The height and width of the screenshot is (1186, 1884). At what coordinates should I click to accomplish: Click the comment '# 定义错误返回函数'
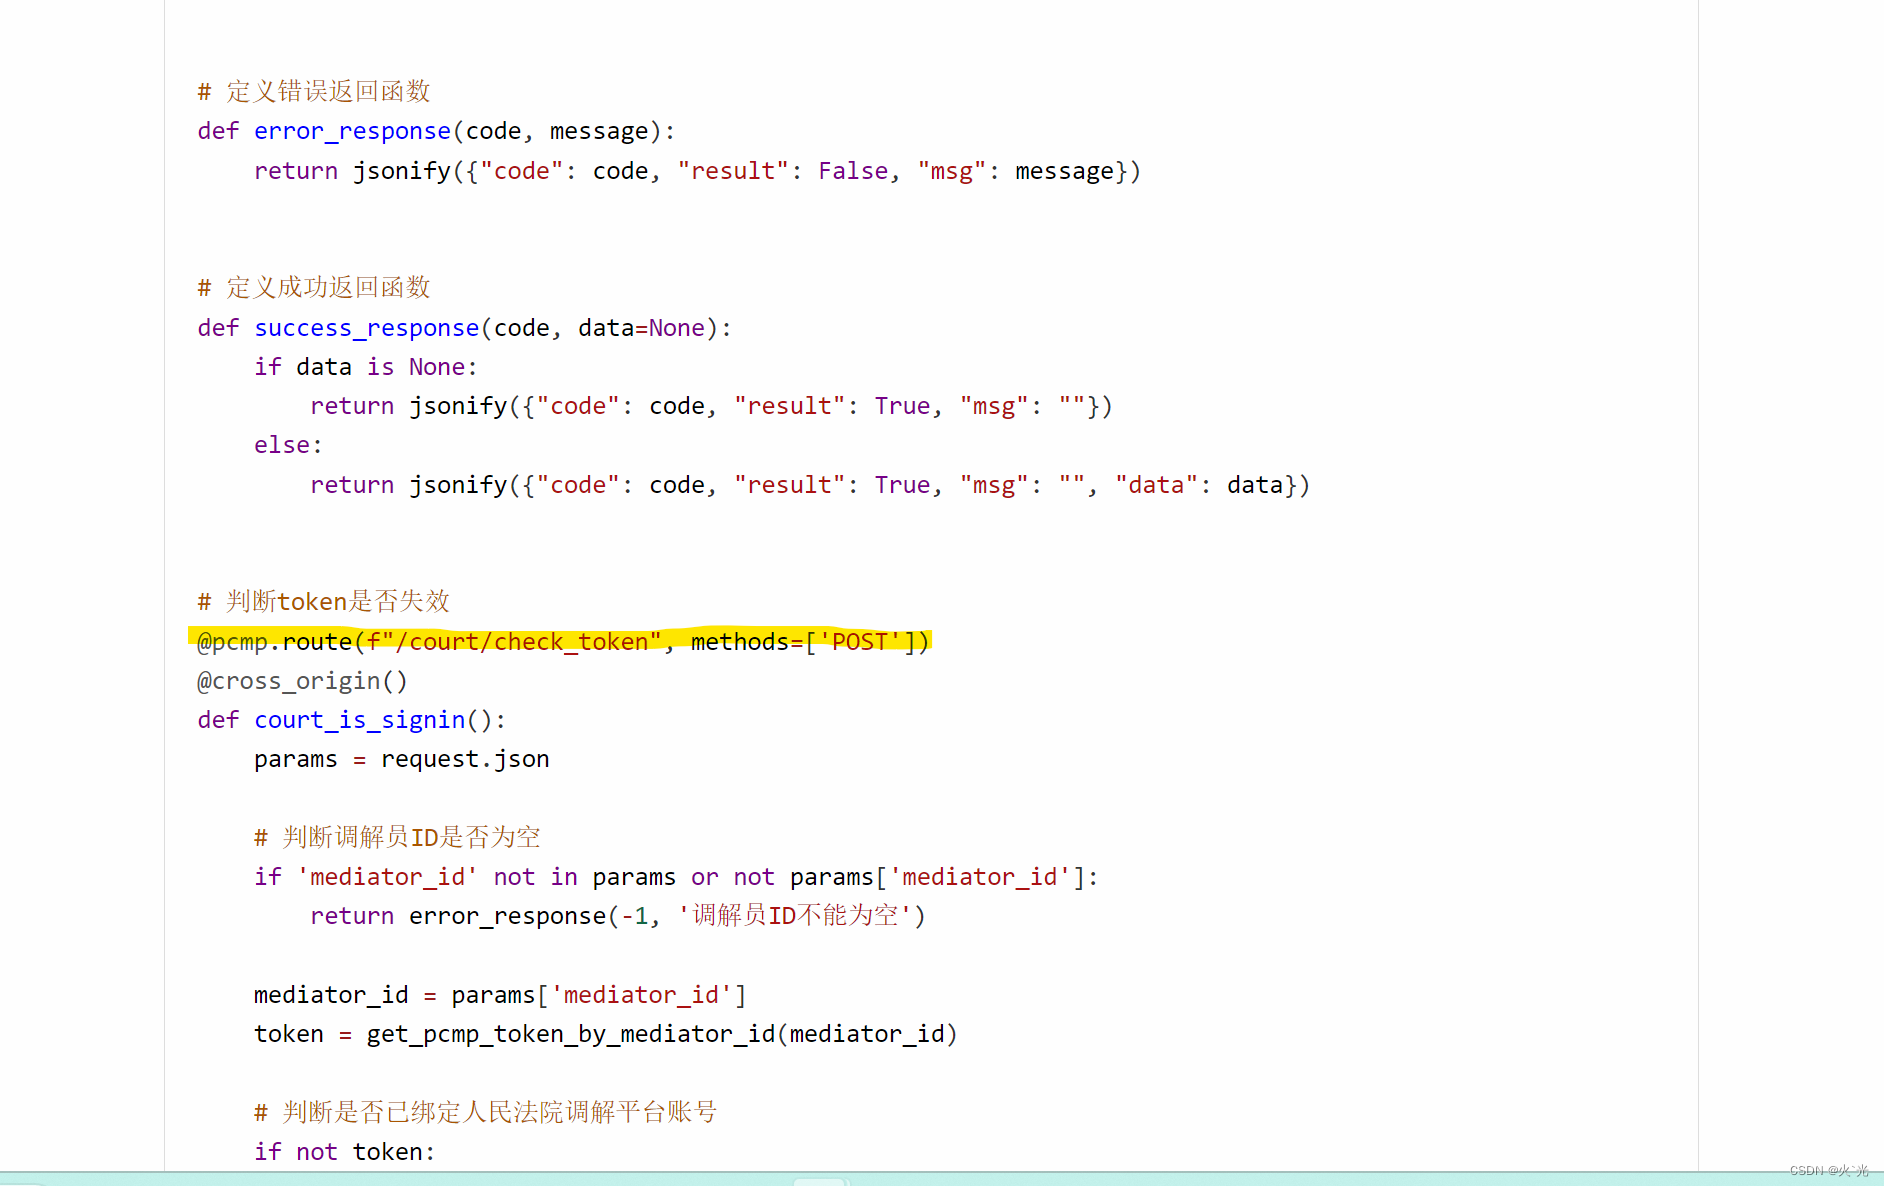(x=314, y=91)
